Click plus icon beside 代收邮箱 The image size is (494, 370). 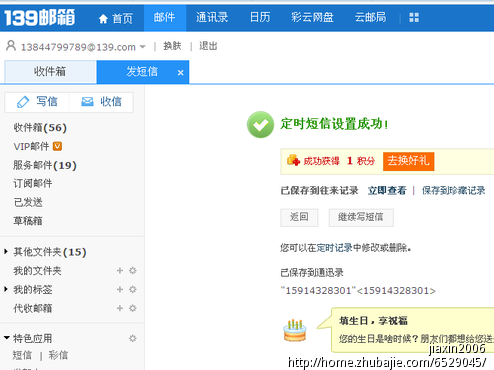coord(120,308)
